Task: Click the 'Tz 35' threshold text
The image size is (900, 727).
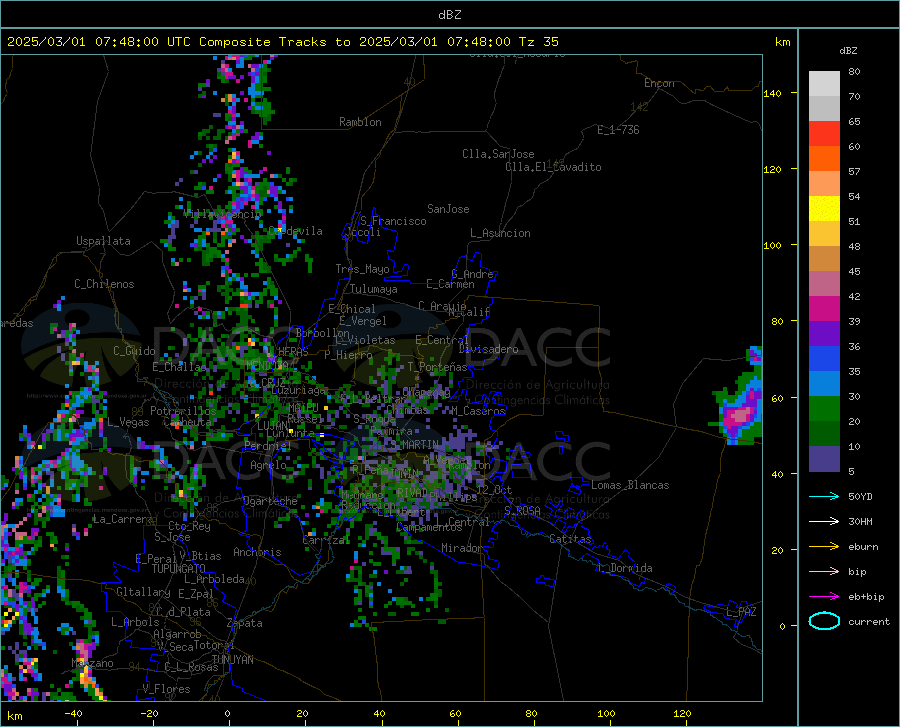Action: (538, 42)
